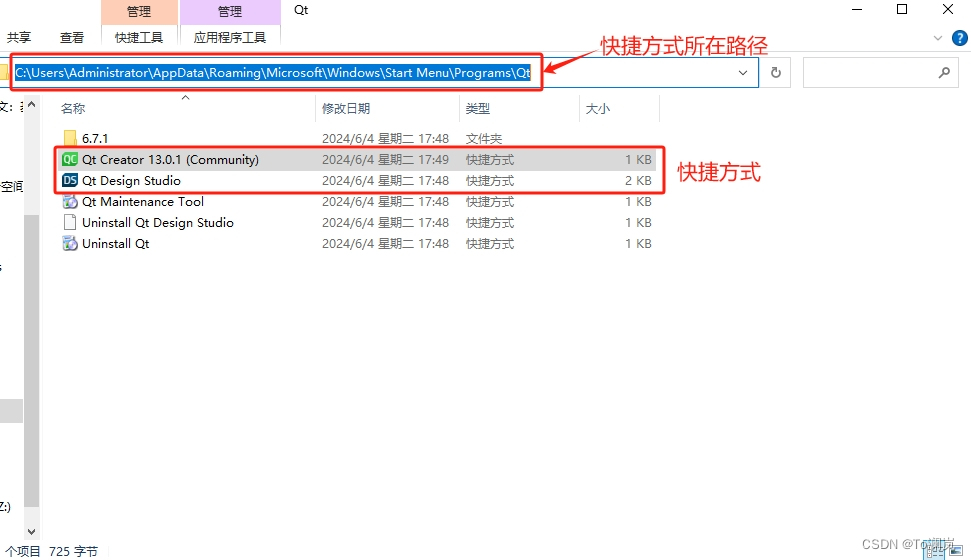Open the 快捷工具 ribbon tab
Viewport: 971px width, 560px height.
139,38
